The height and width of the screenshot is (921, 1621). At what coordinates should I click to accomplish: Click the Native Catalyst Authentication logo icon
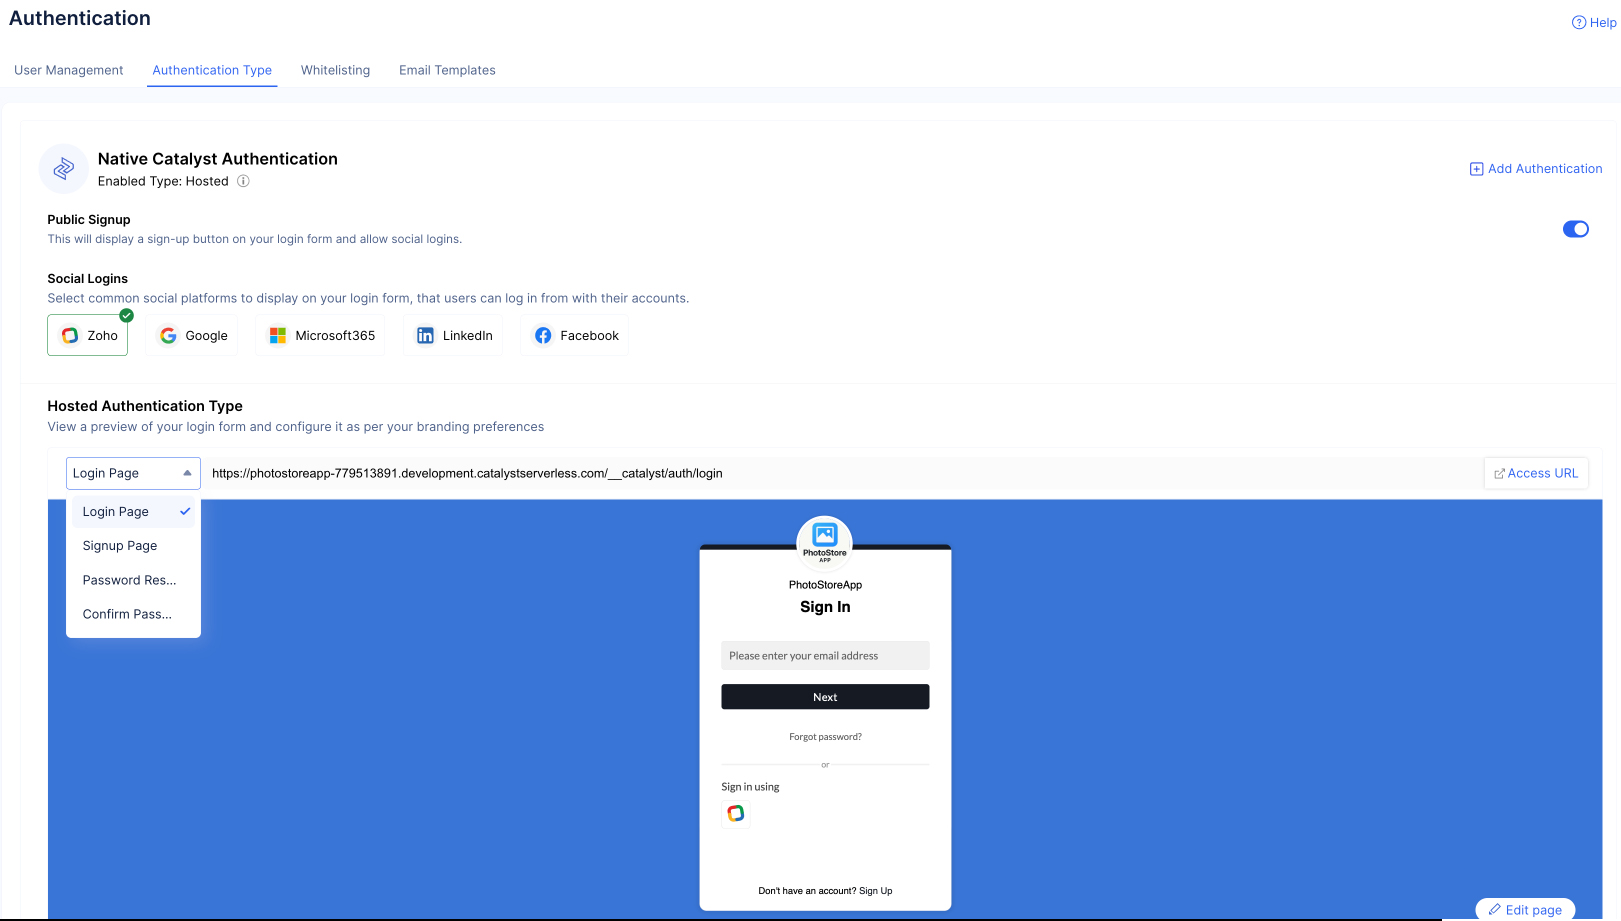click(63, 169)
